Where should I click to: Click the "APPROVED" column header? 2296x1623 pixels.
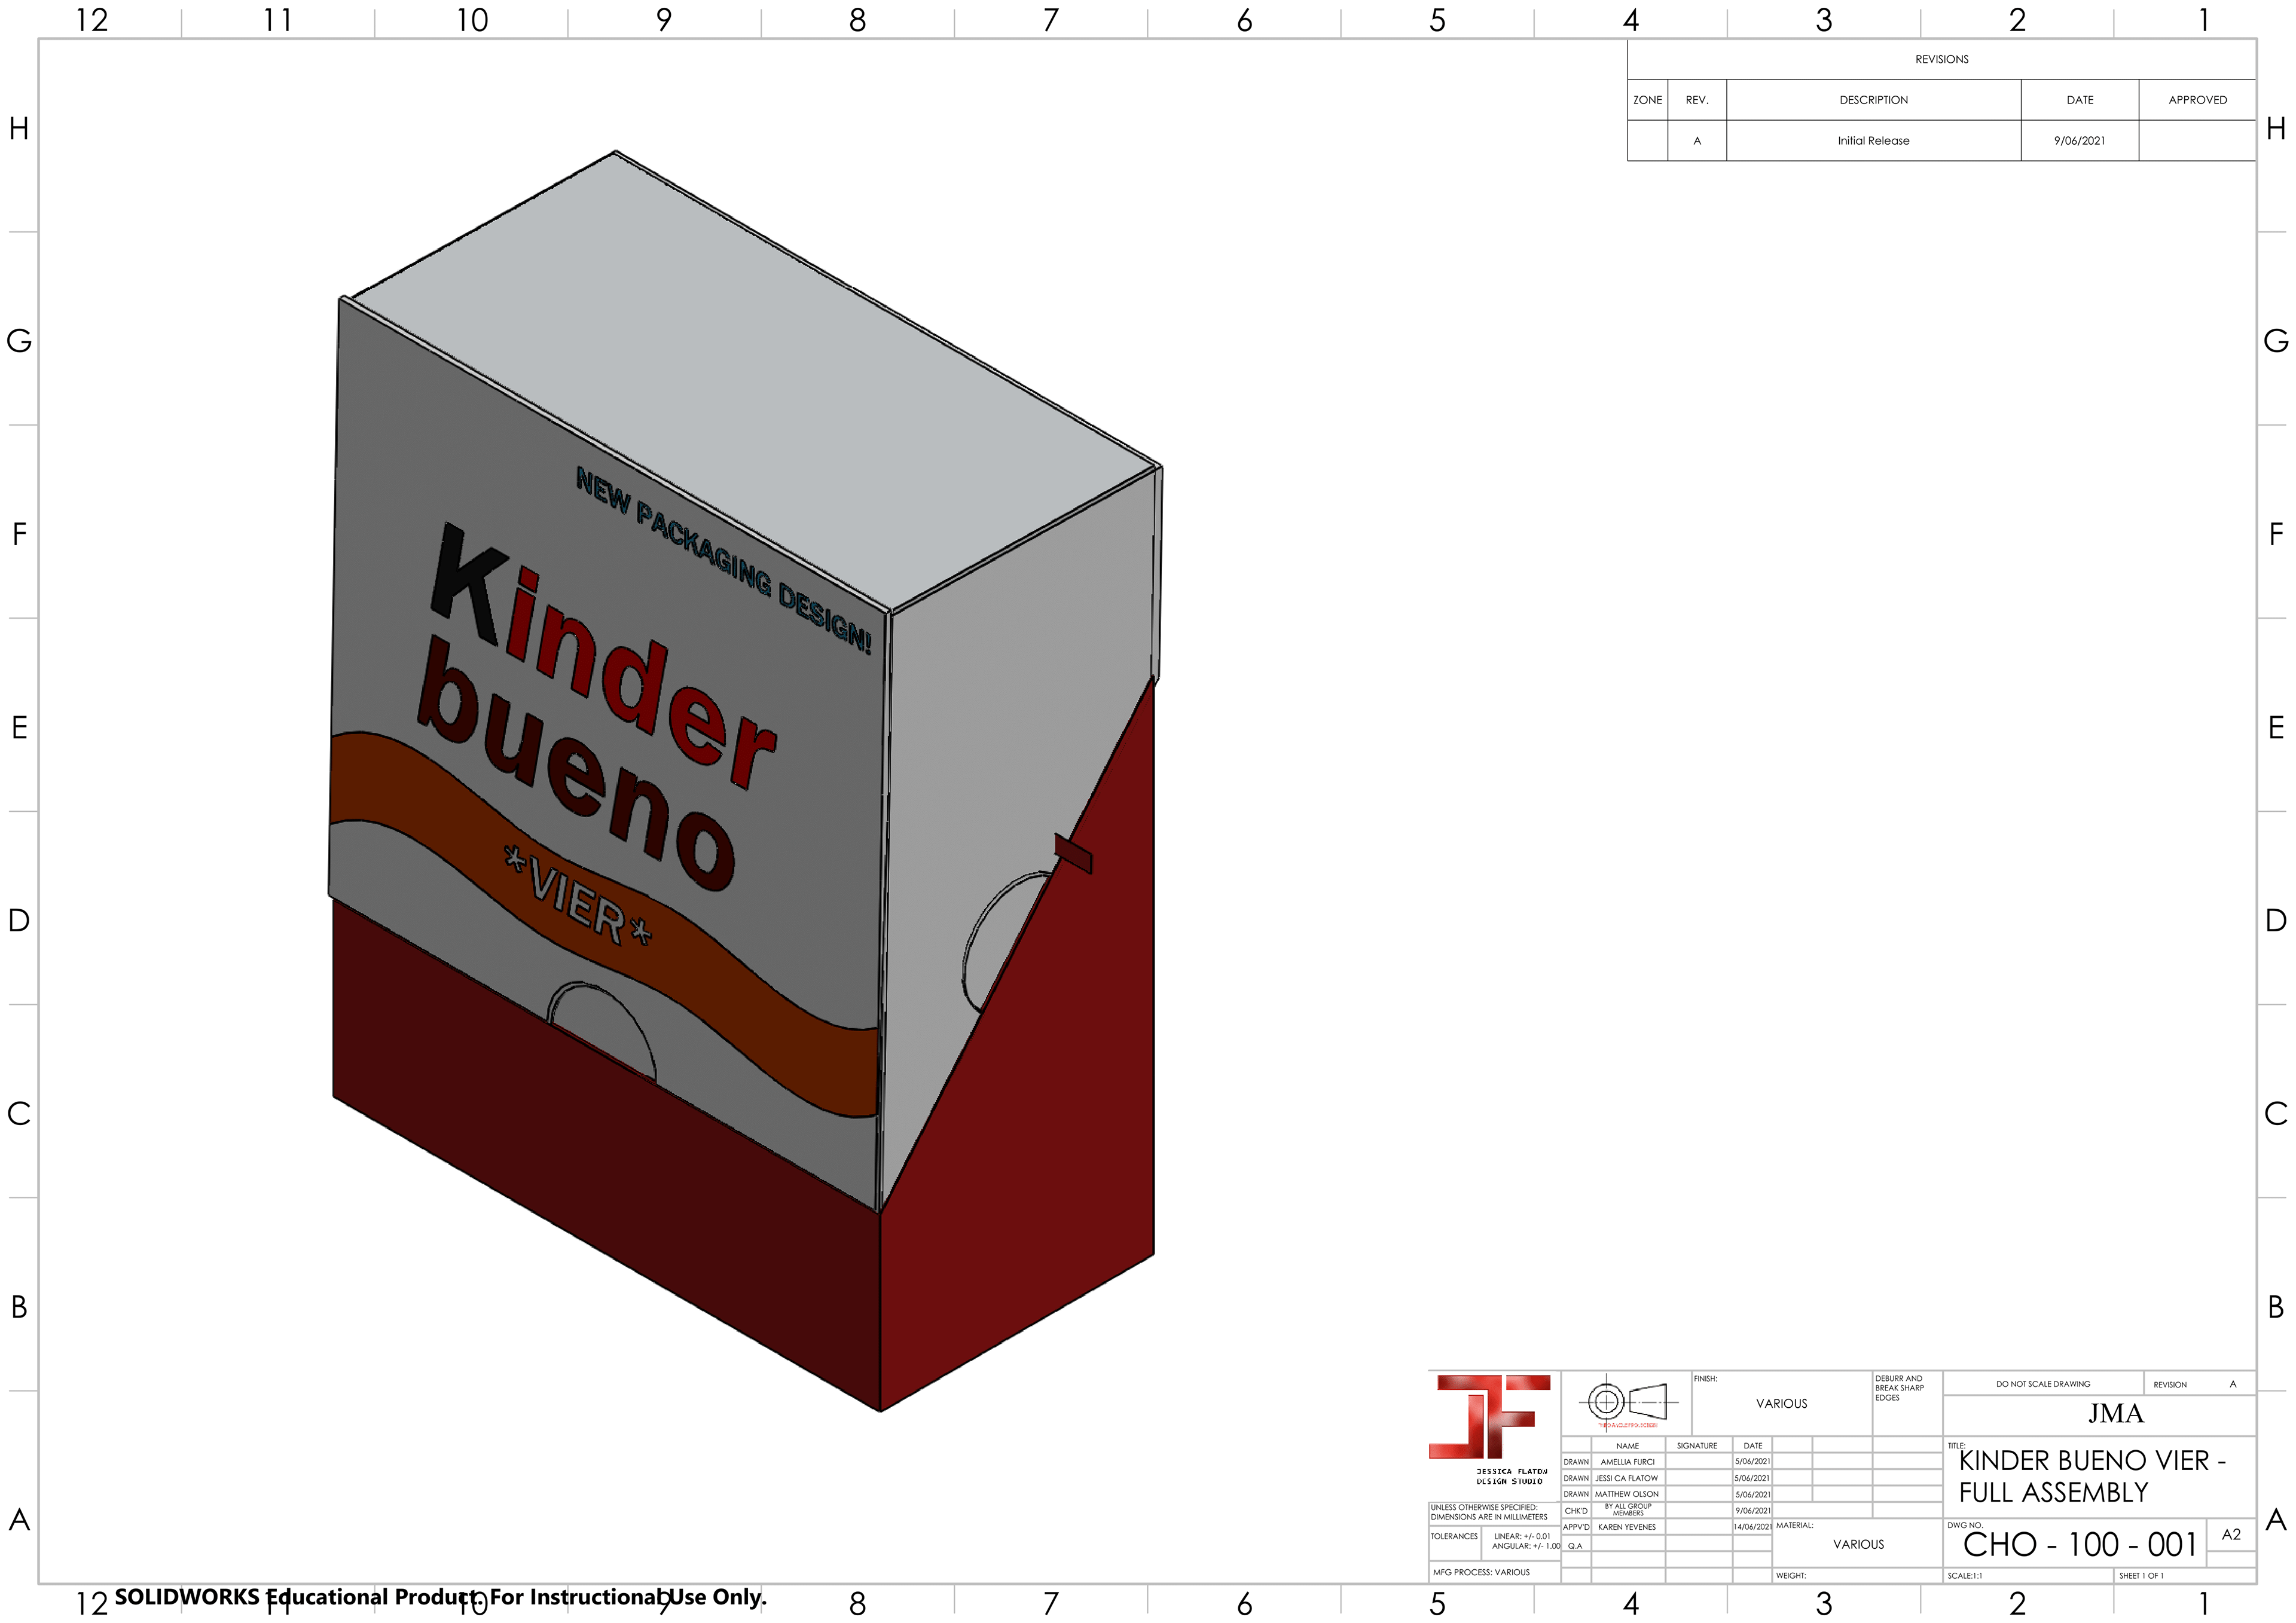click(2197, 100)
